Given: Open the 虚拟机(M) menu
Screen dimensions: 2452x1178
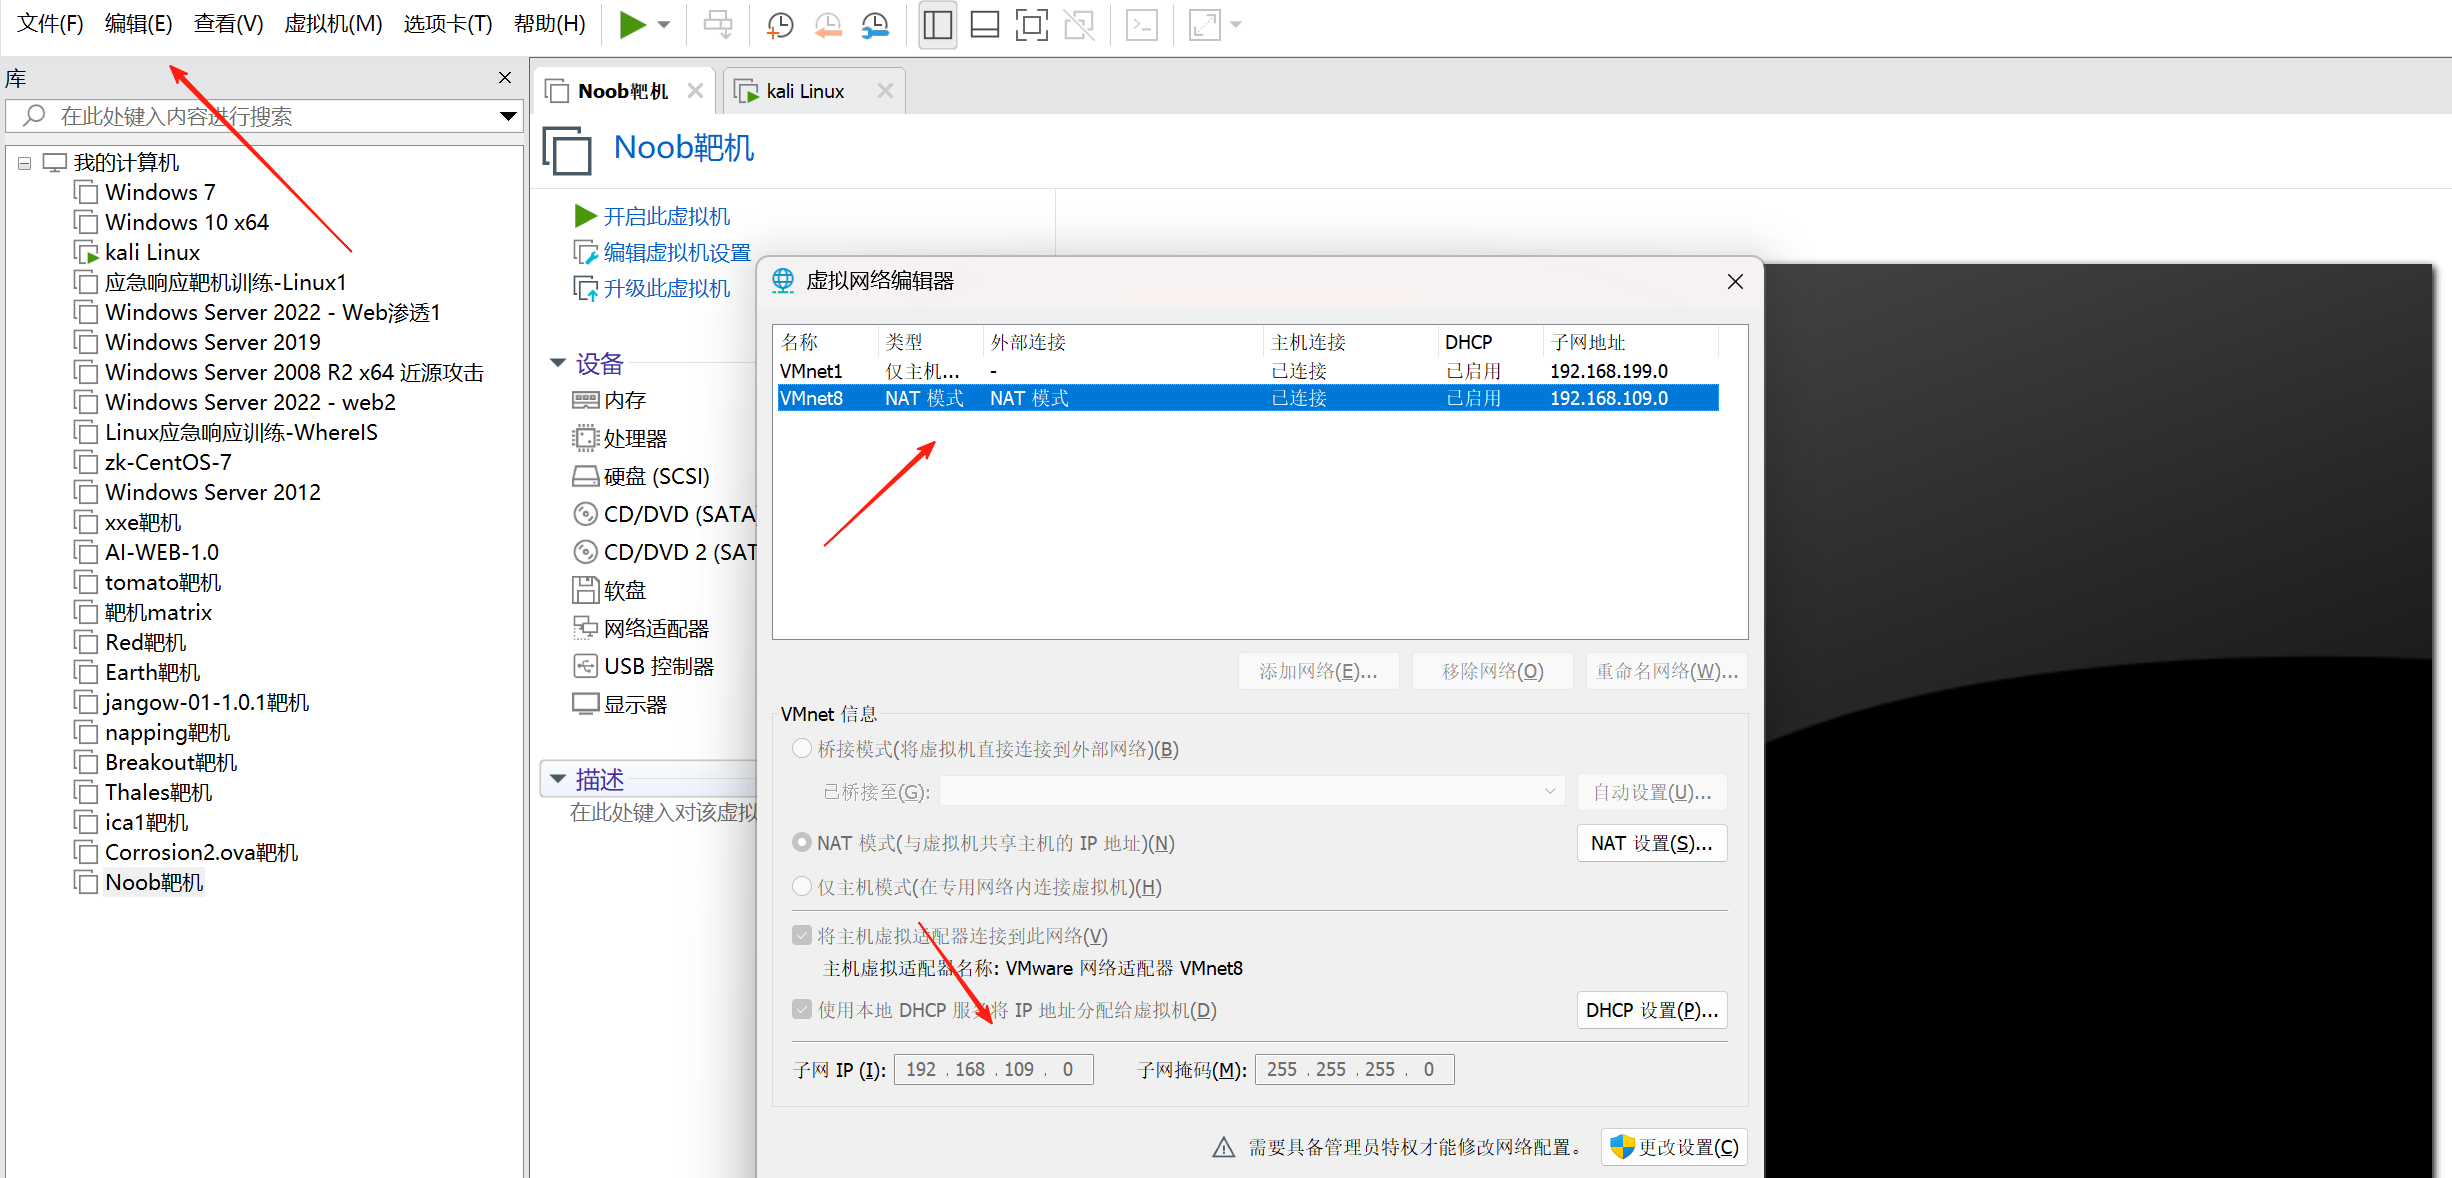Looking at the screenshot, I should point(333,24).
